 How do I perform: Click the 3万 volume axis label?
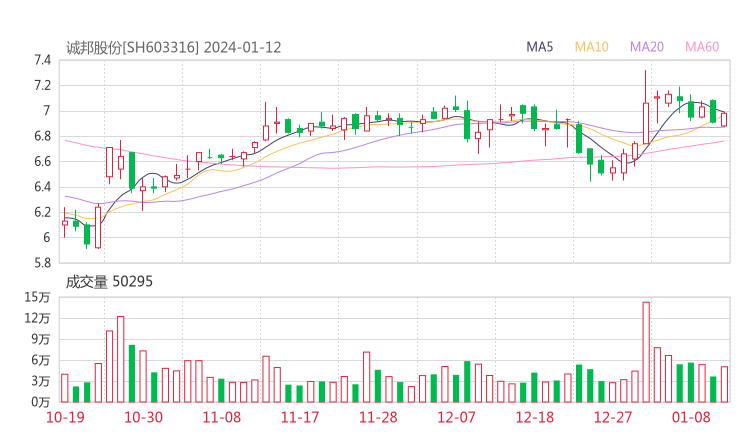(x=41, y=381)
